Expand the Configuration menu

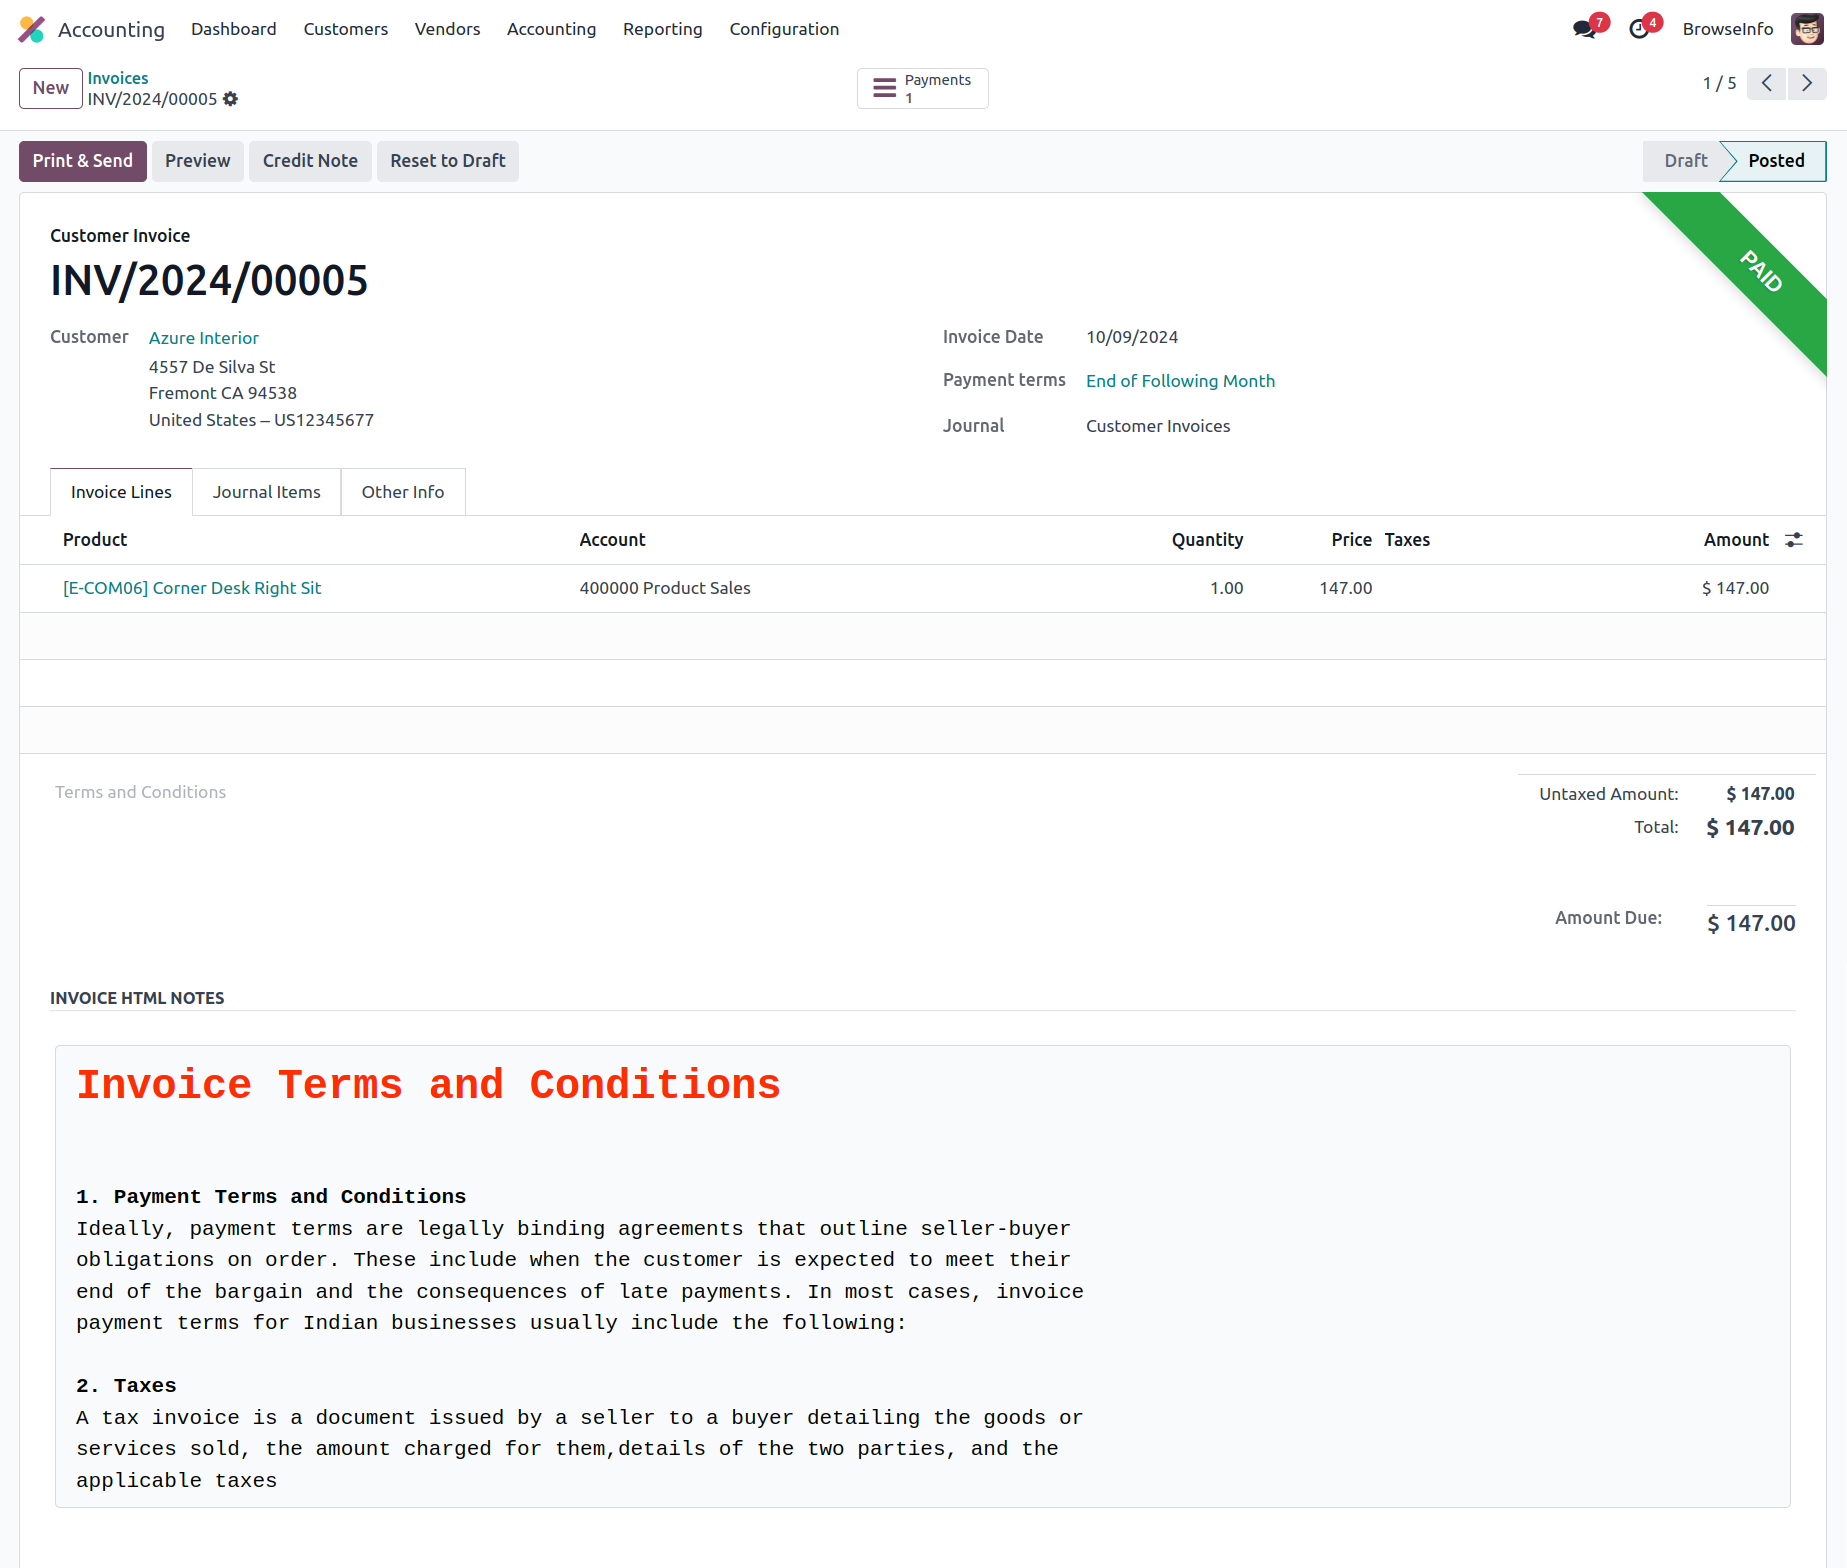784,29
